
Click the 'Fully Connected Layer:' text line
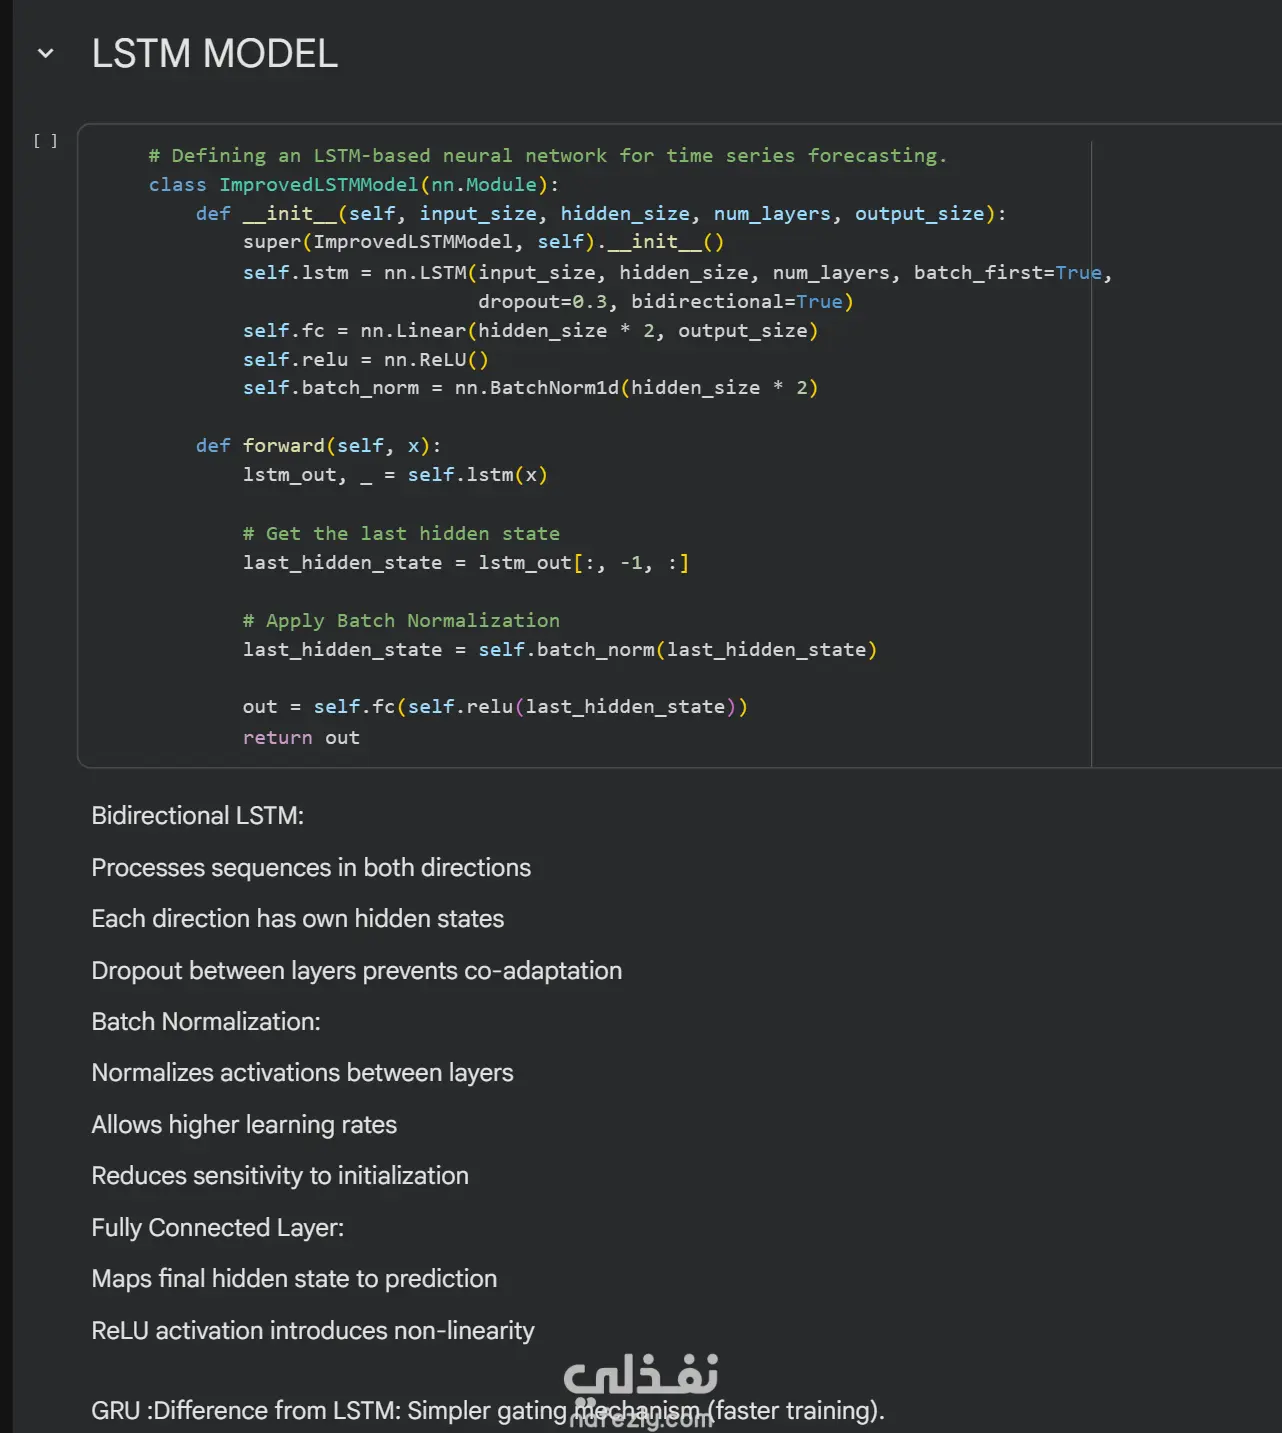[218, 1228]
